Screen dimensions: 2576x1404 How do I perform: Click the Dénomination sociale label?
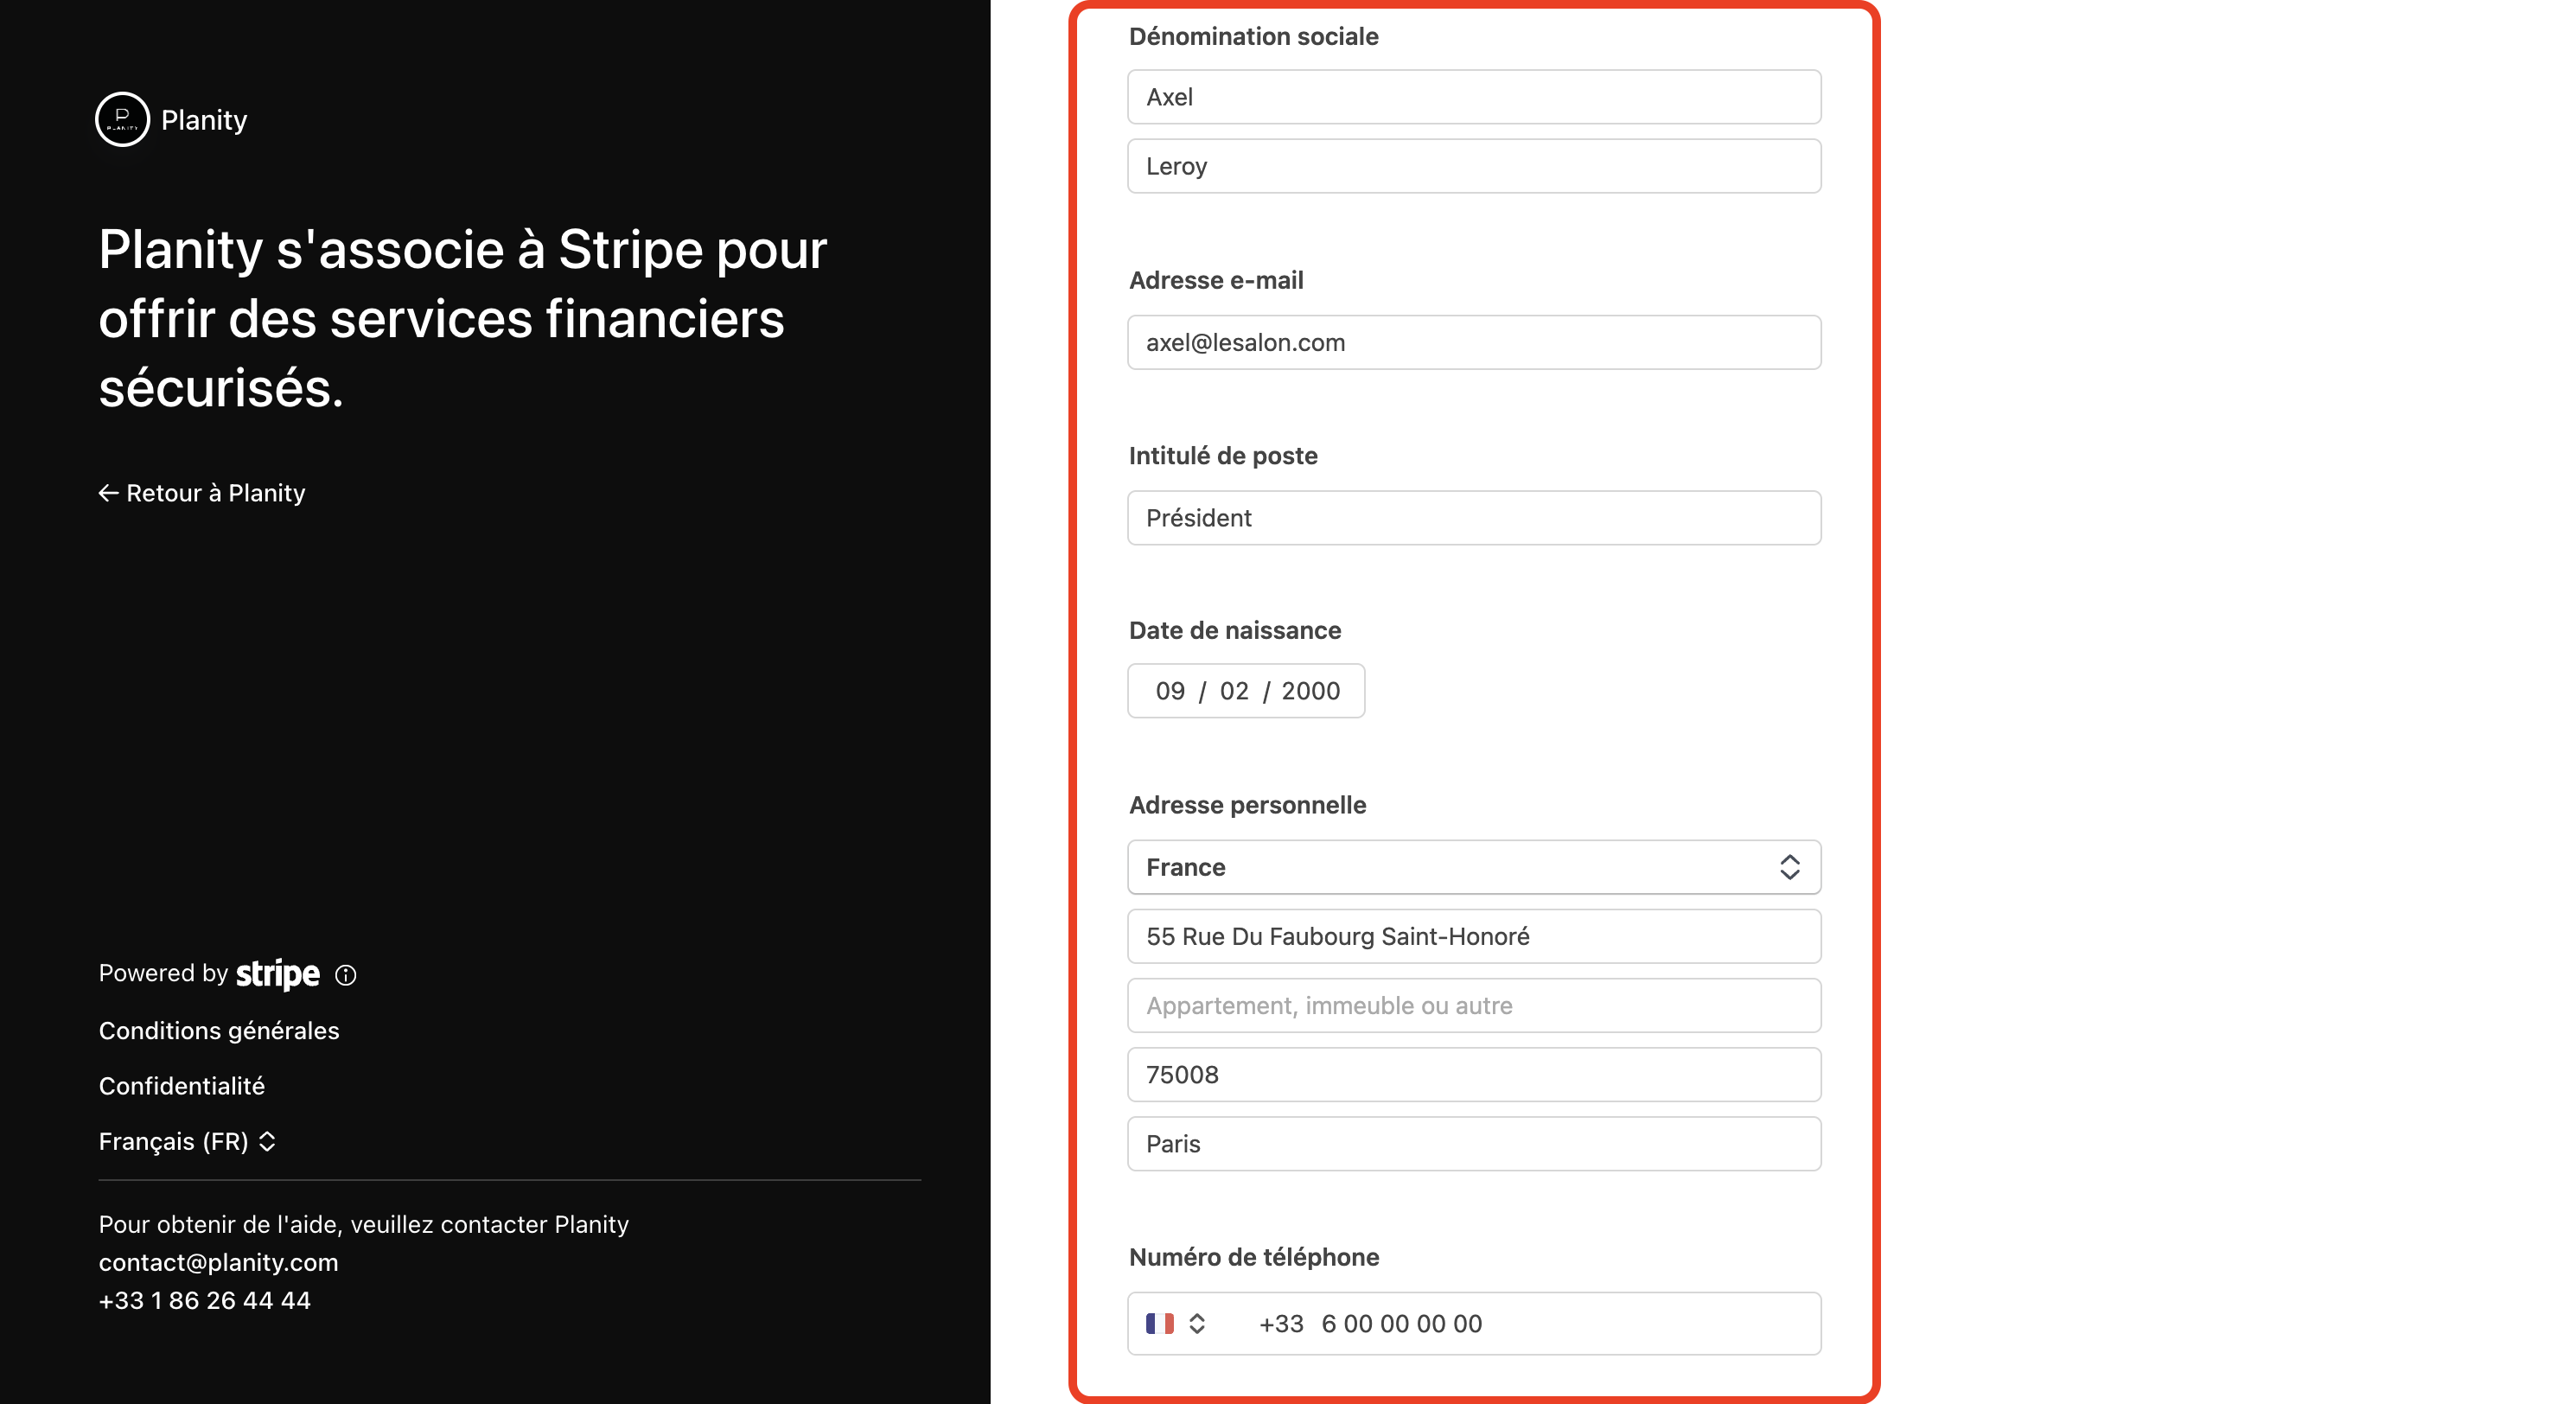(x=1253, y=36)
